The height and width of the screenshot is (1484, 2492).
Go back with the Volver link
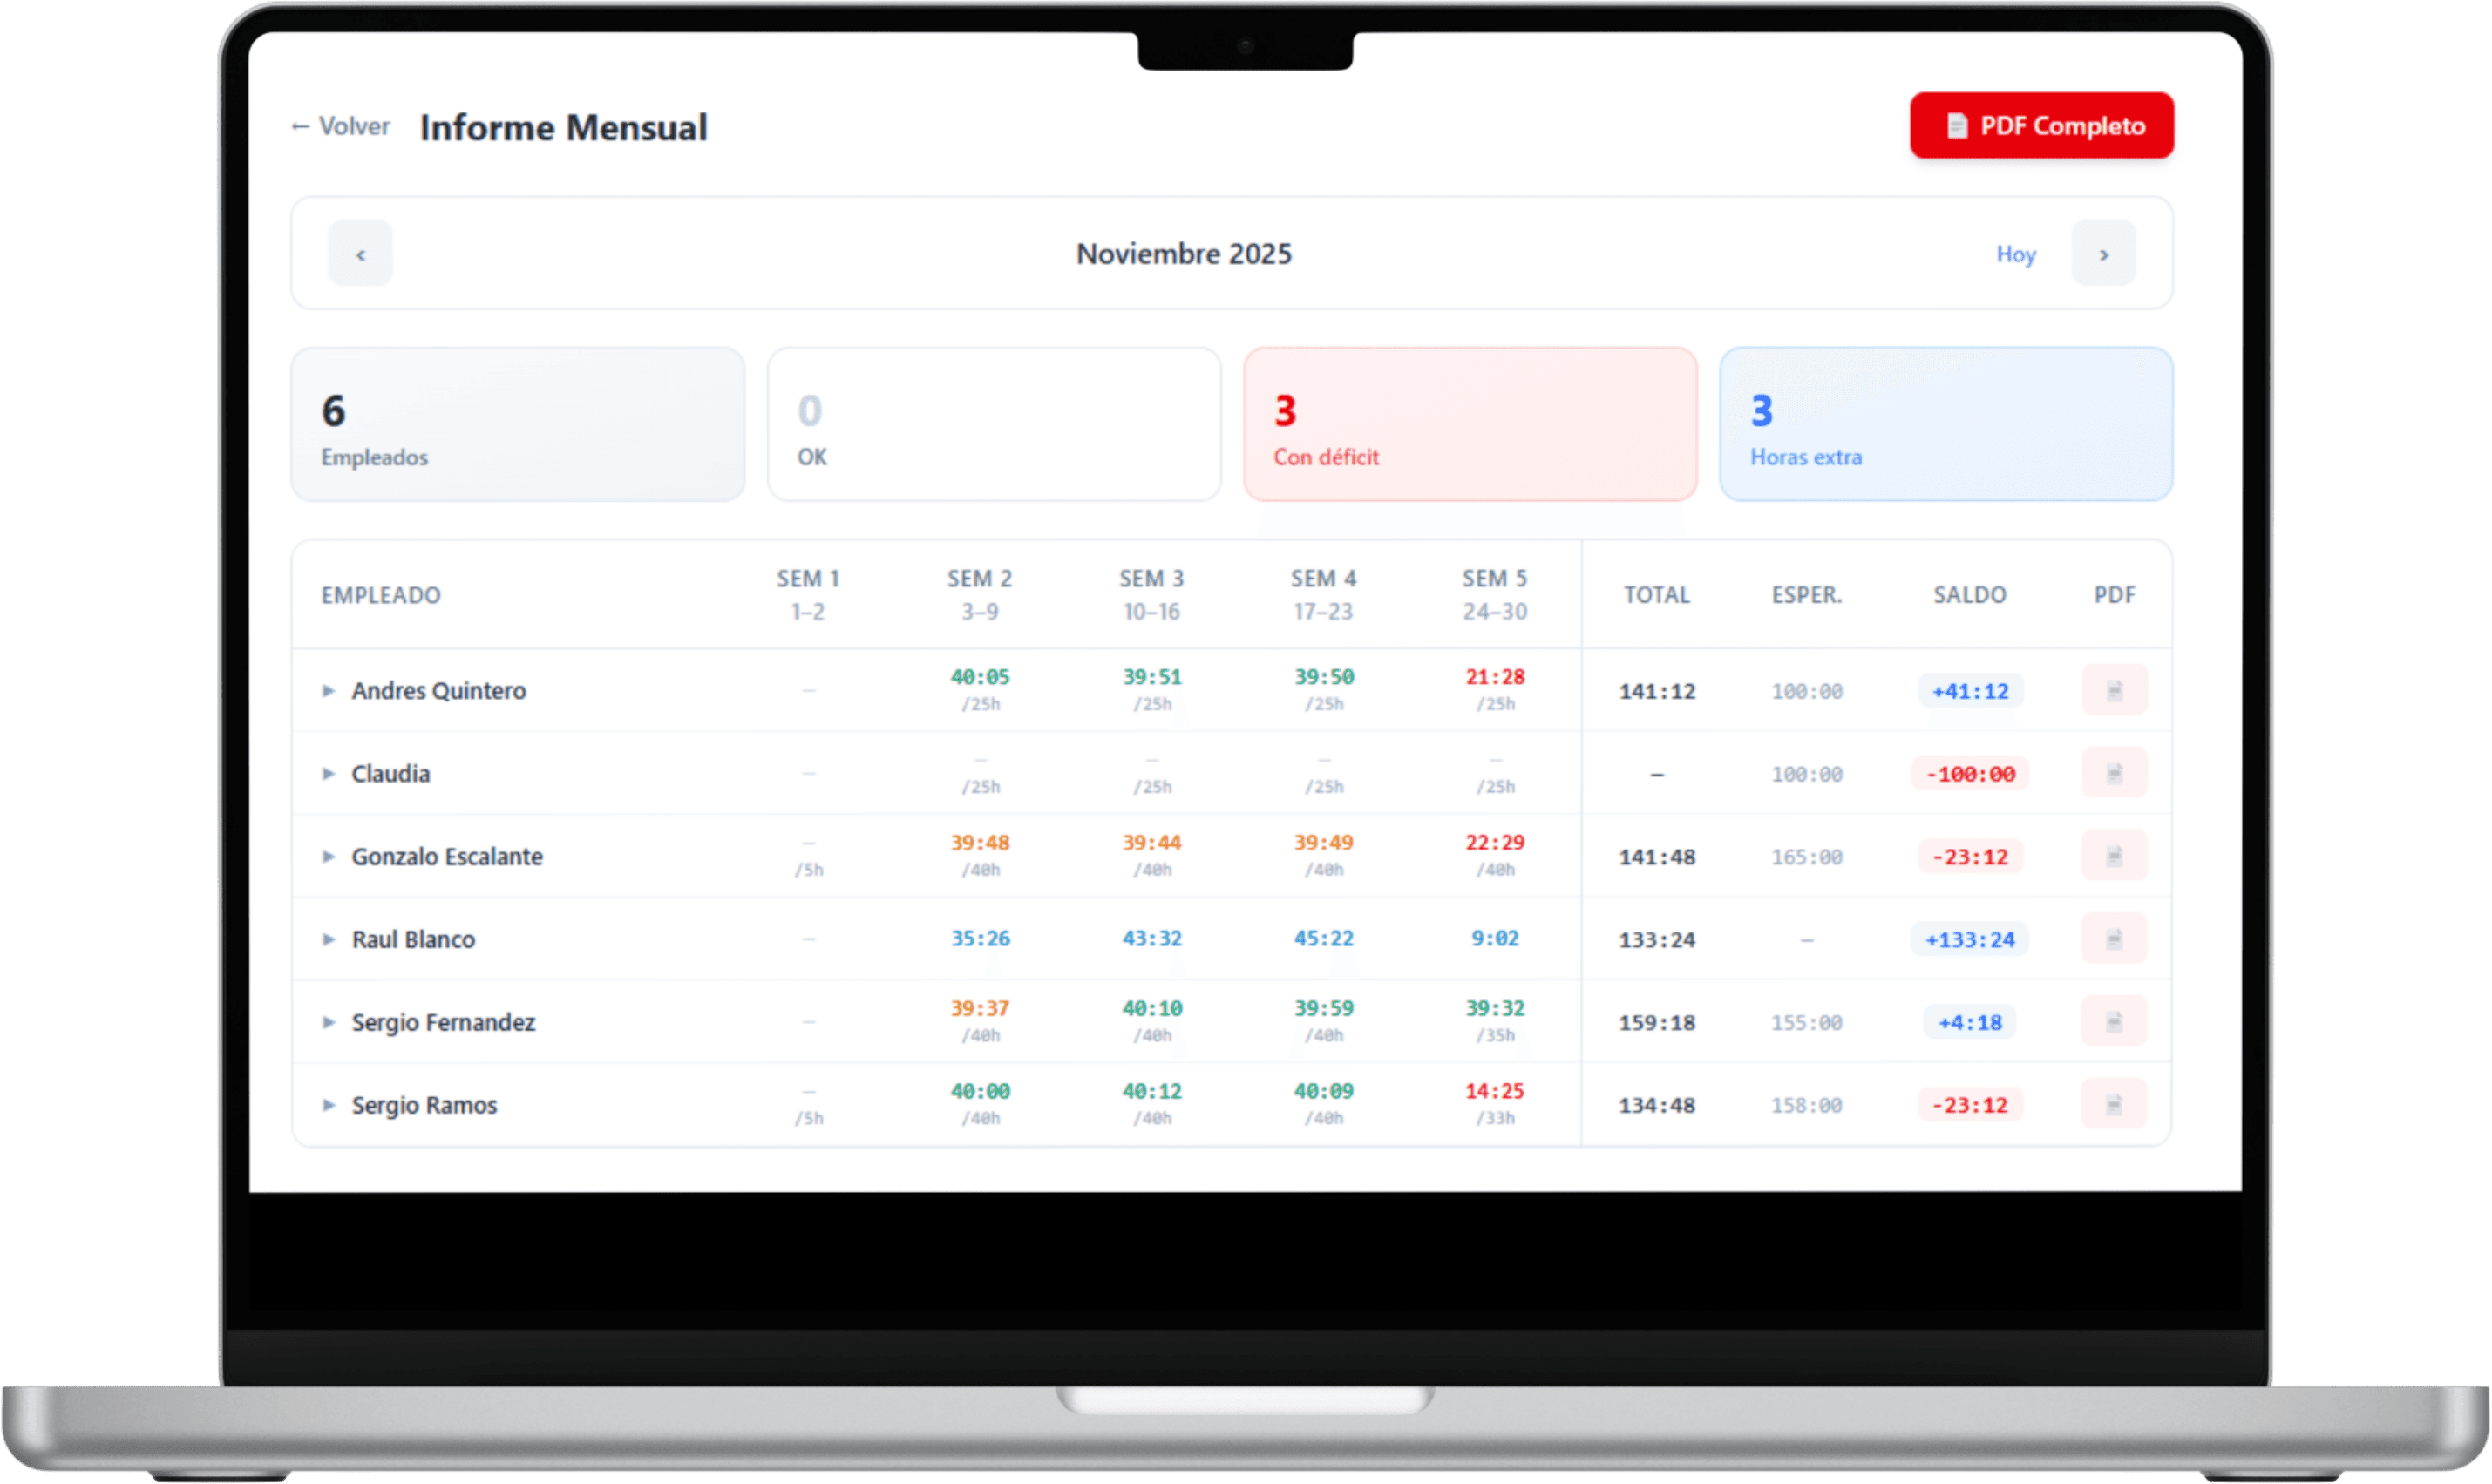coord(340,127)
